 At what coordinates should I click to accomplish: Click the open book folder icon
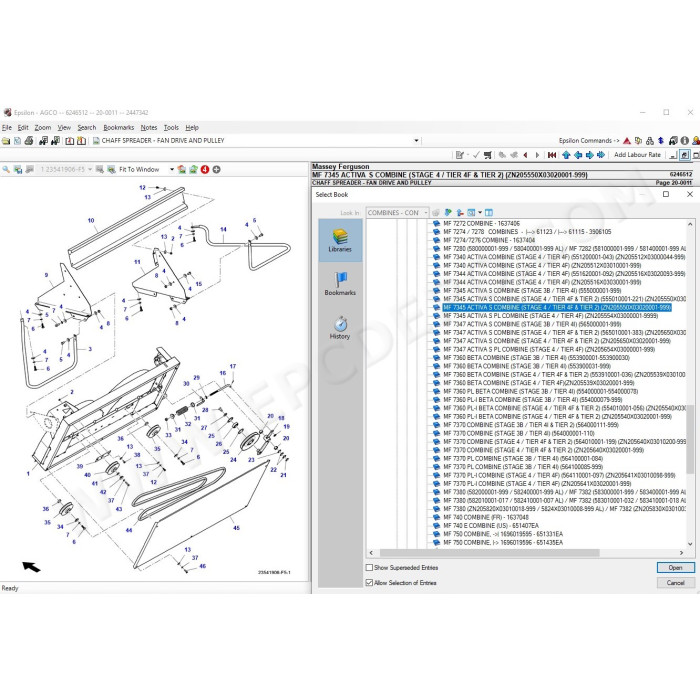click(6, 141)
